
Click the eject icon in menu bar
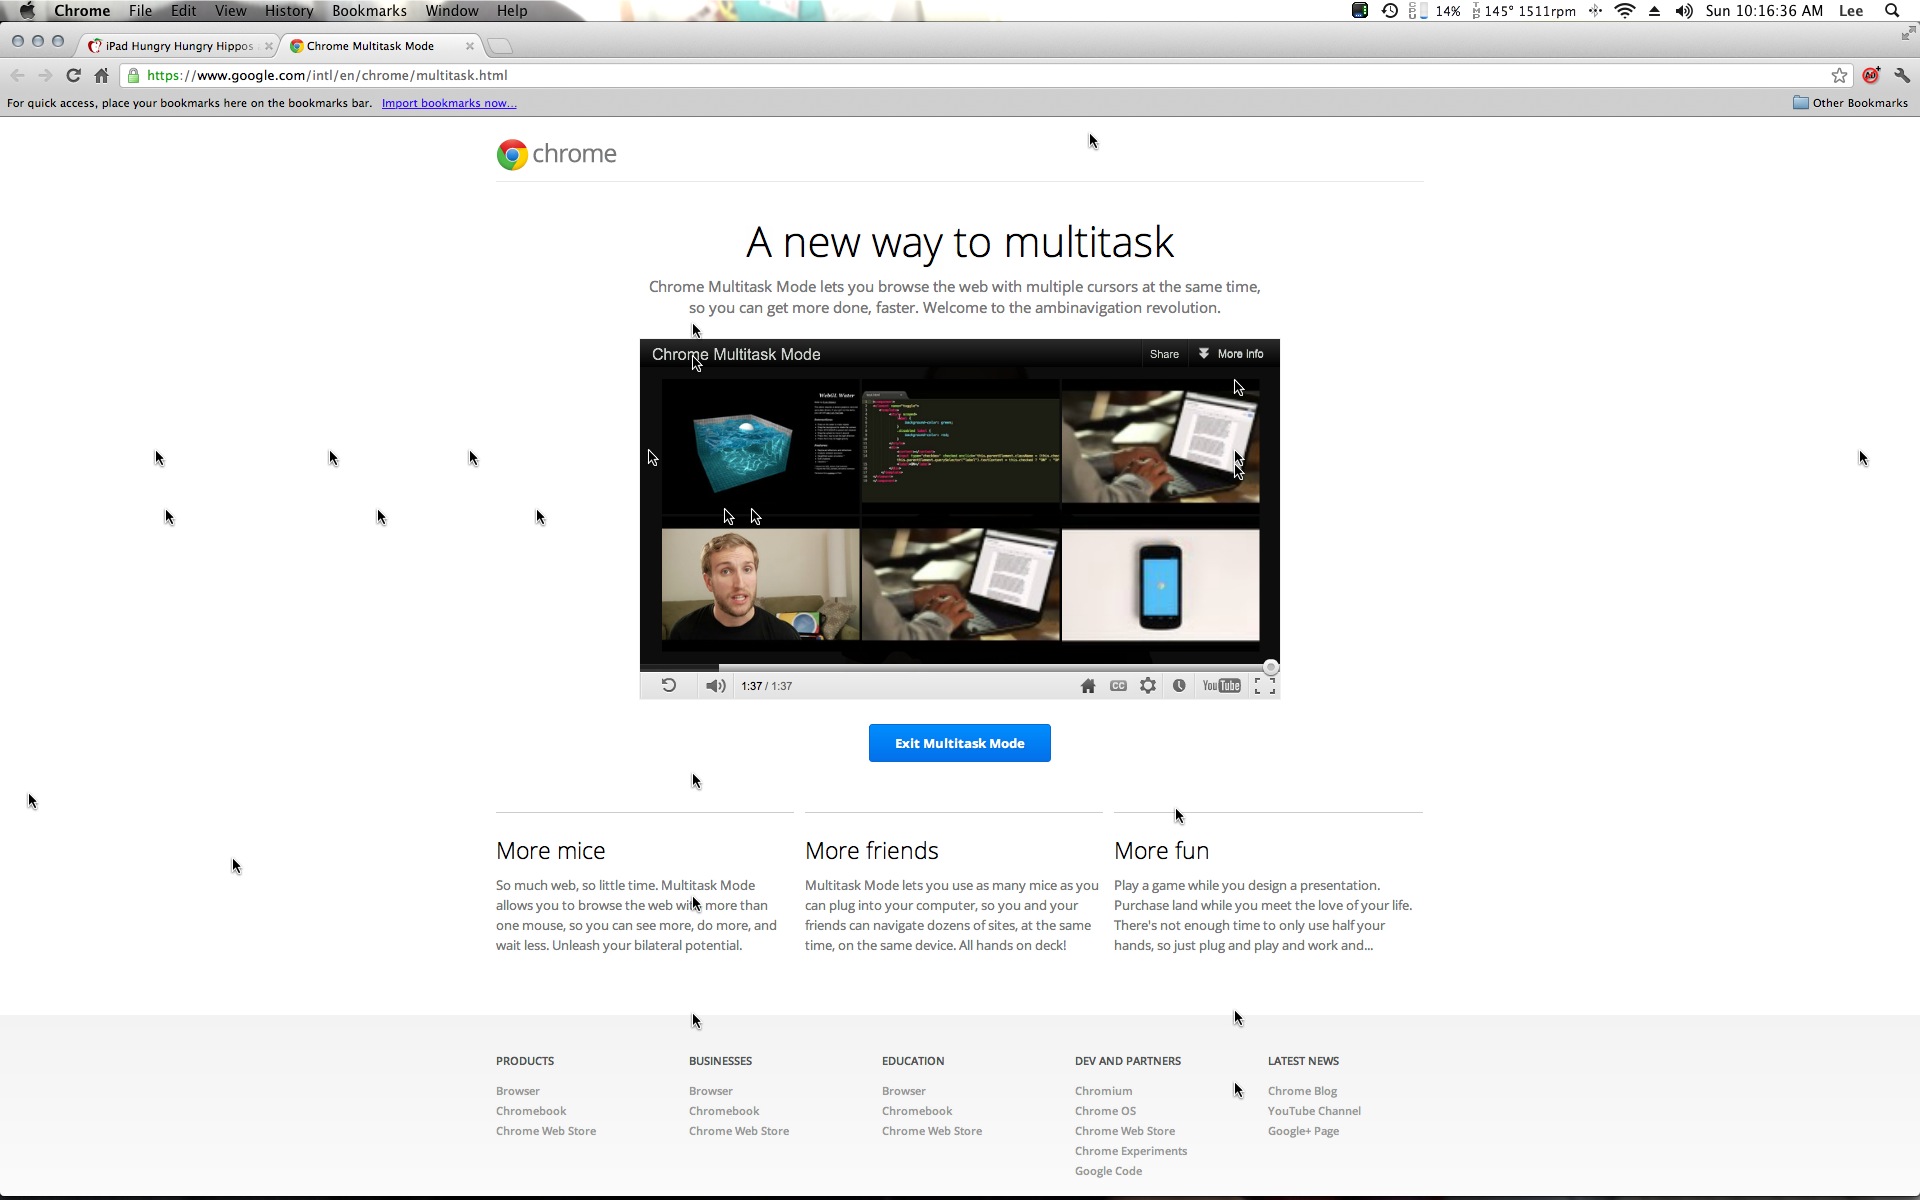click(1654, 11)
